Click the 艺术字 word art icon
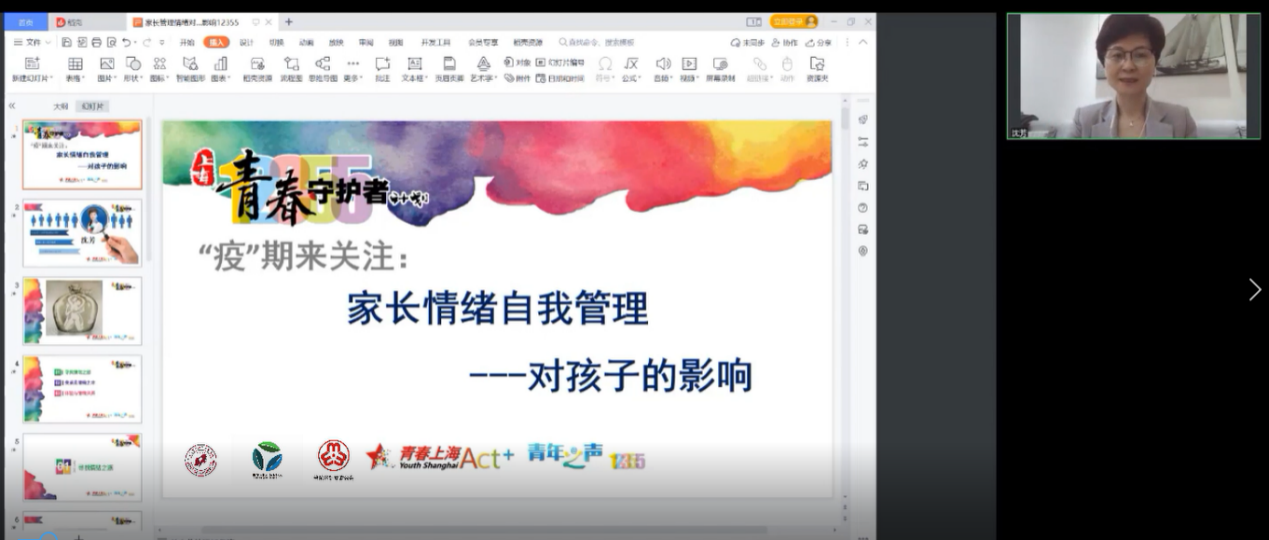 483,64
